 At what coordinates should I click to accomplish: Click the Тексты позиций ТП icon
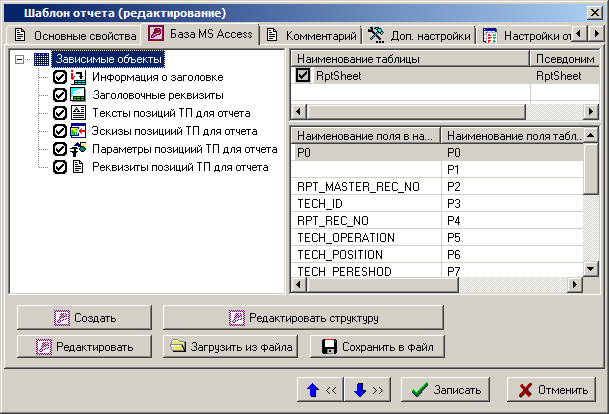tap(78, 113)
